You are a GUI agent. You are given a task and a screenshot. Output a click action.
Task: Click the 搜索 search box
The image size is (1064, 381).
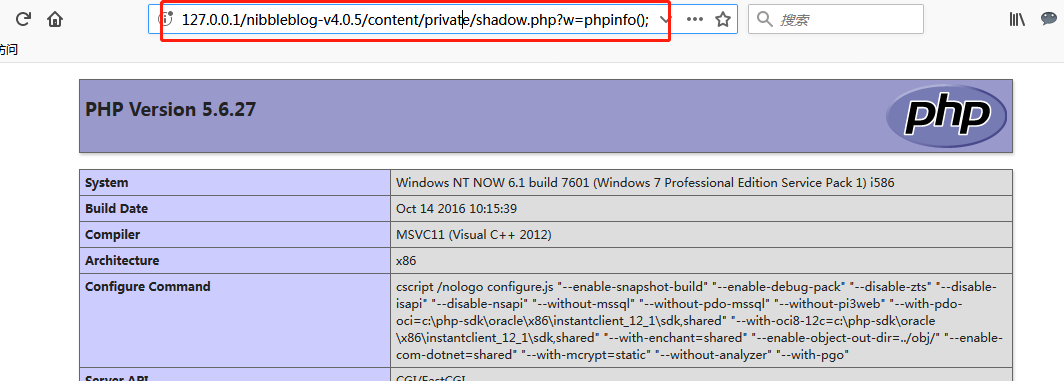click(836, 19)
